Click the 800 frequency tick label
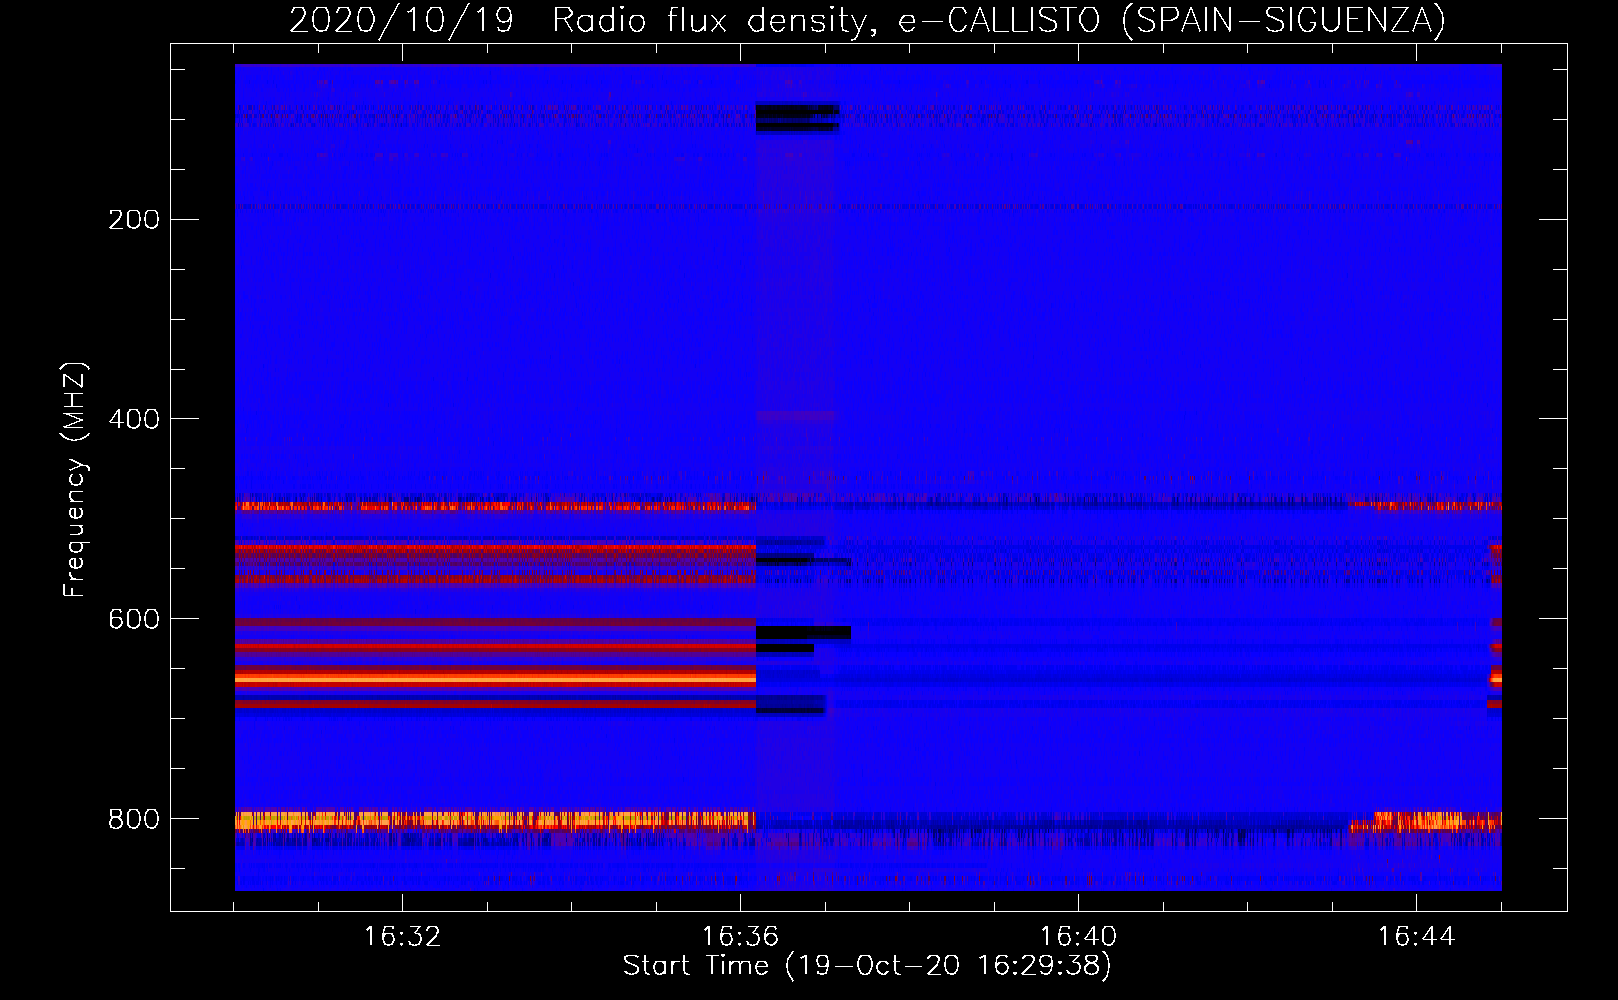The image size is (1618, 1000). click(134, 819)
